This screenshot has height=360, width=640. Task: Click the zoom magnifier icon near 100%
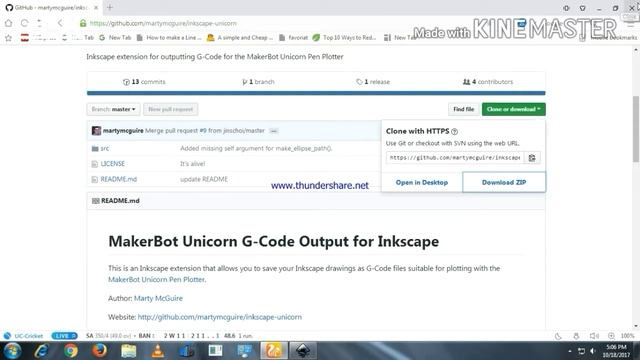[611, 336]
